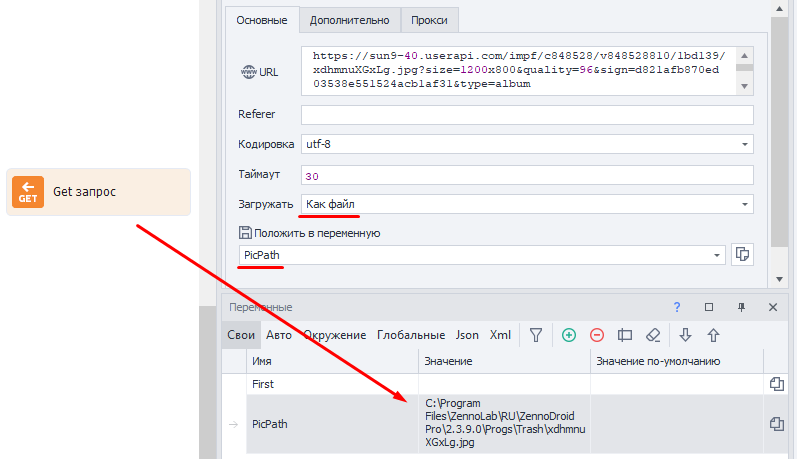Open the PicPath variable selection dropdown
This screenshot has height=459, width=797.
click(x=716, y=256)
